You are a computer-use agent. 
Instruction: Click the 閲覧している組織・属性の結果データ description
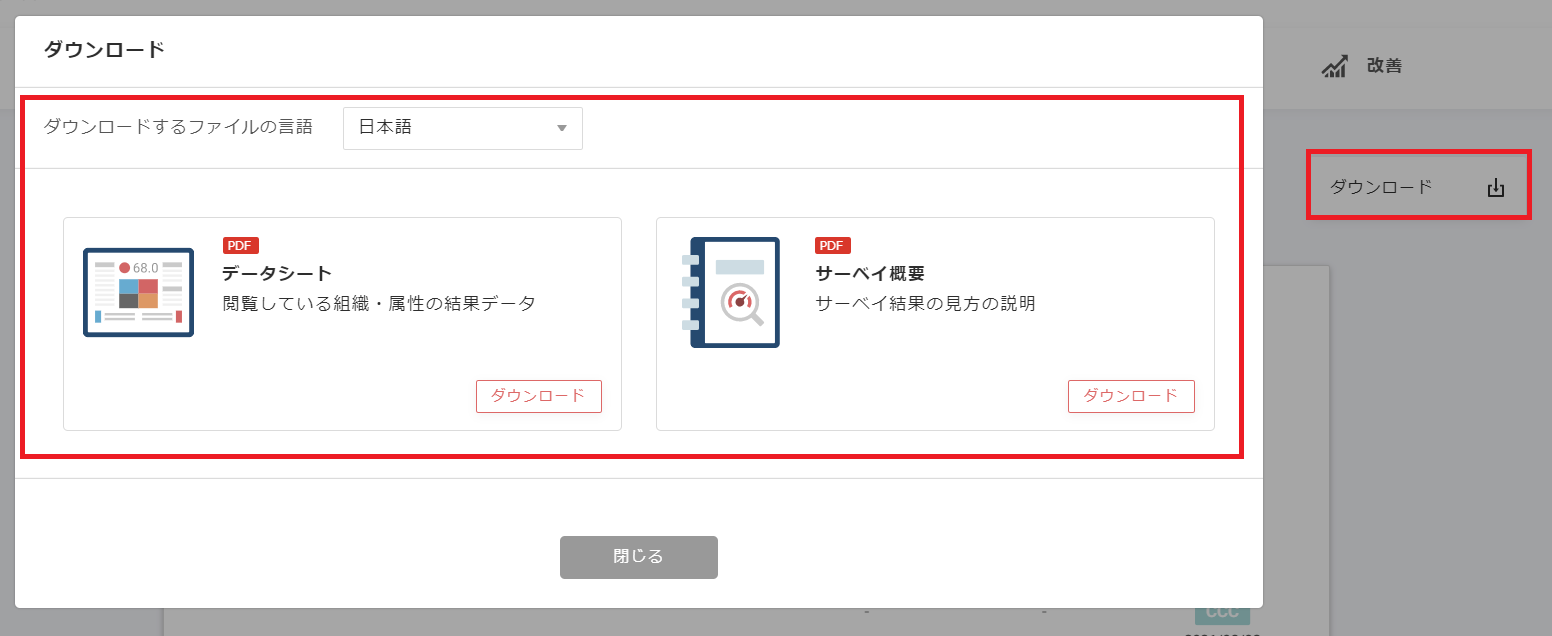(379, 304)
